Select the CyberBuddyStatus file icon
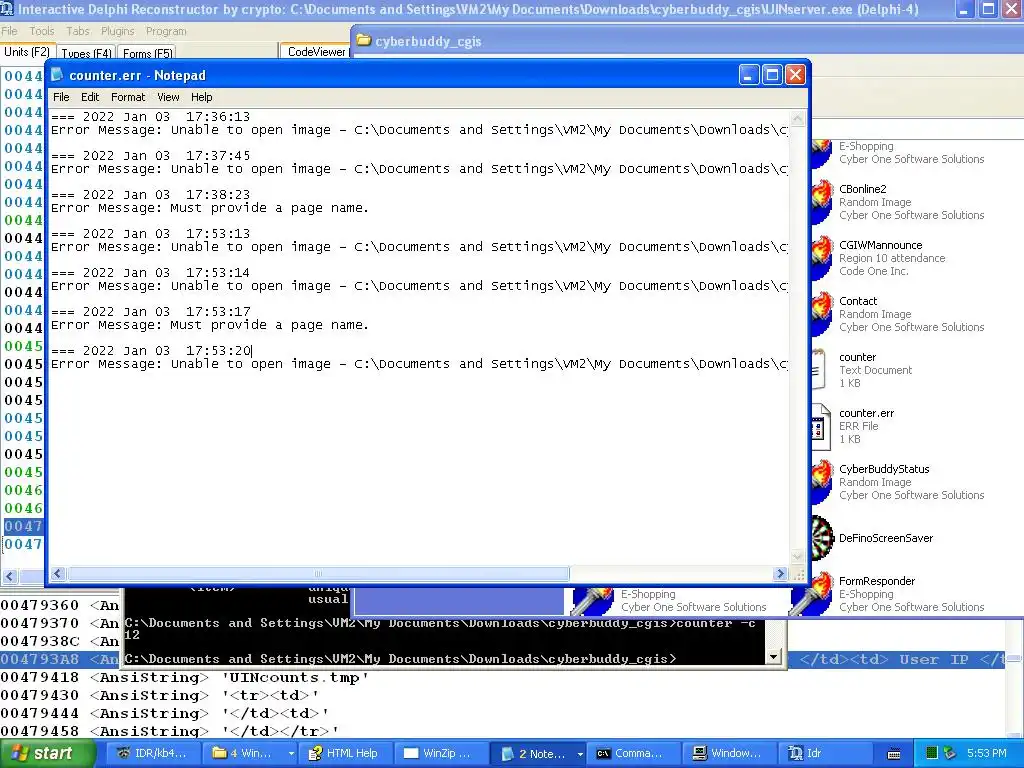The image size is (1024, 768). pos(822,483)
